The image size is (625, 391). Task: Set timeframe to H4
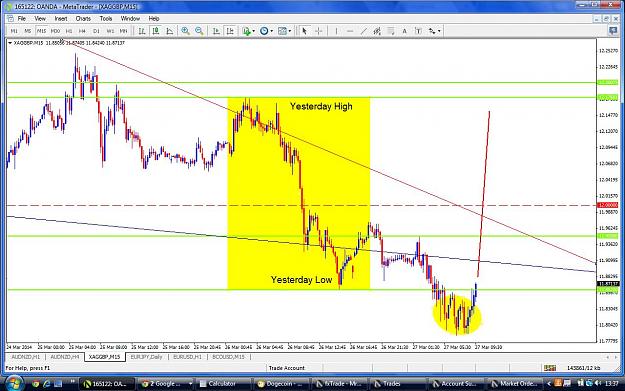click(82, 31)
